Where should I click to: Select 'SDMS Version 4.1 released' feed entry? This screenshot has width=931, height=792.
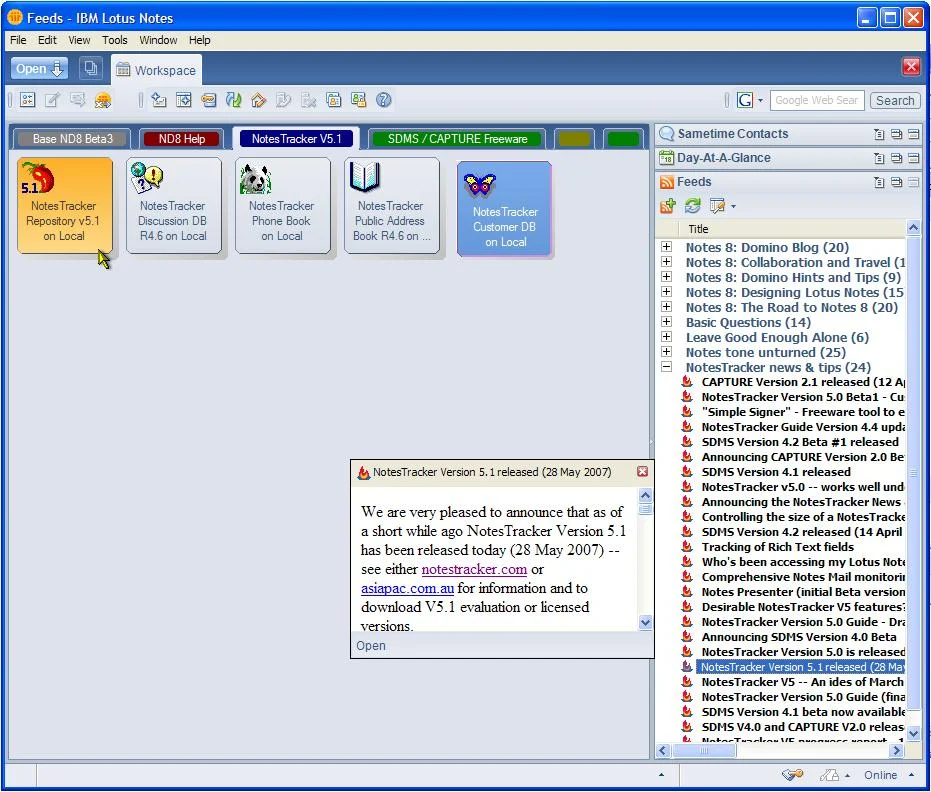(776, 472)
